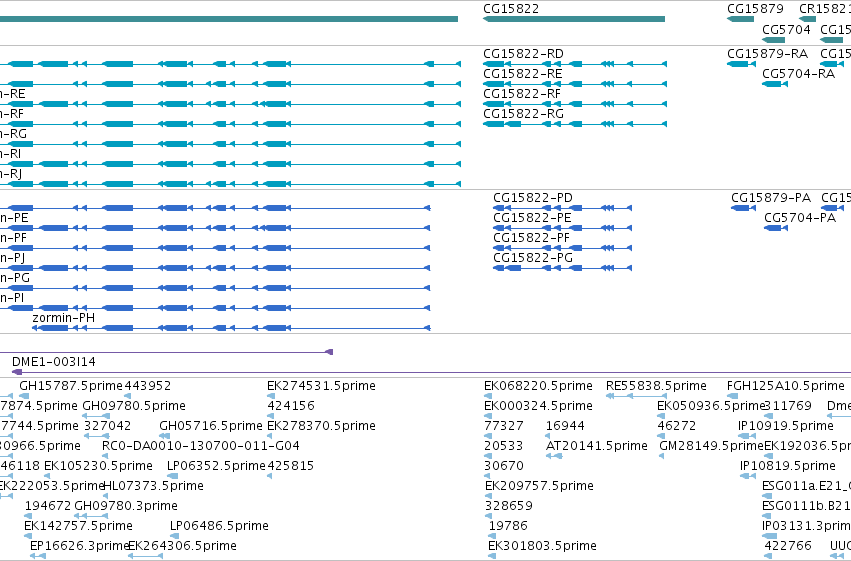Select the CG15822 gene label
The height and width of the screenshot is (561, 851).
pyautogui.click(x=511, y=9)
